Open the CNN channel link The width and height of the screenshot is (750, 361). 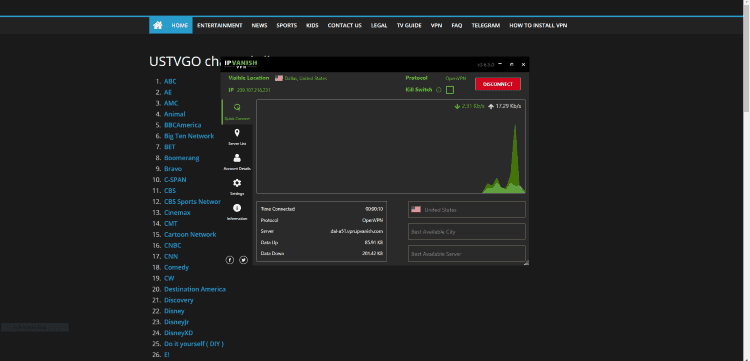tap(171, 257)
